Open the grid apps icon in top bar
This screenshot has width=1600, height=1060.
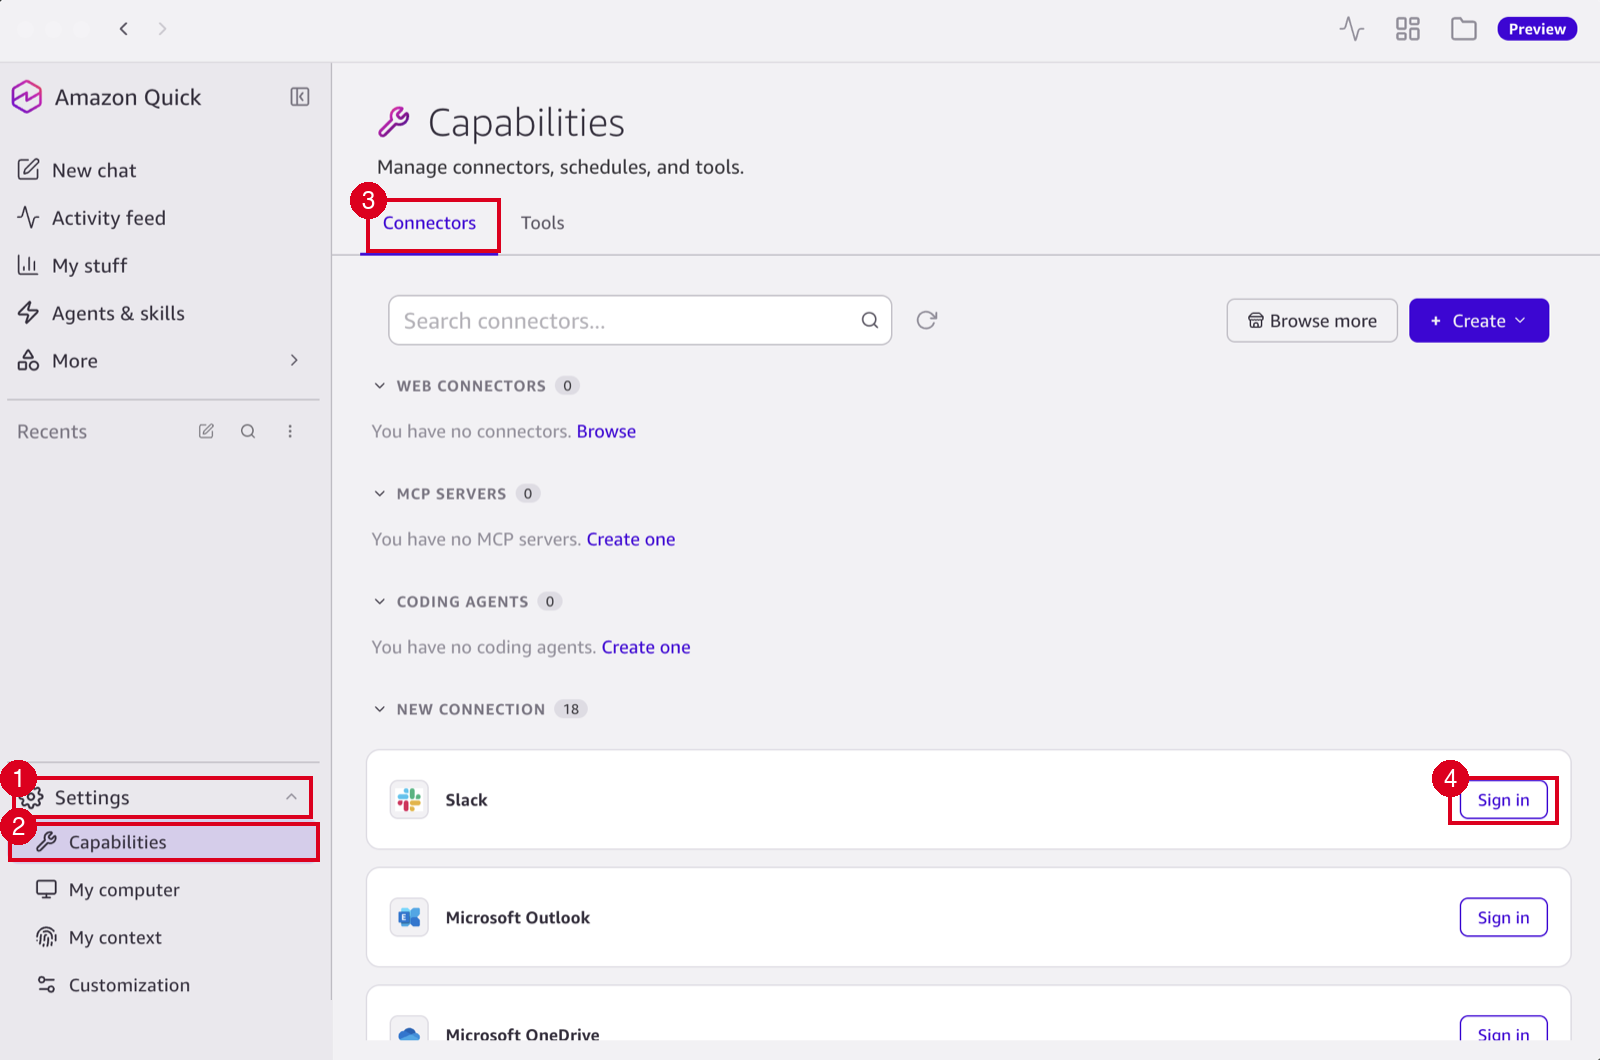pos(1408,29)
